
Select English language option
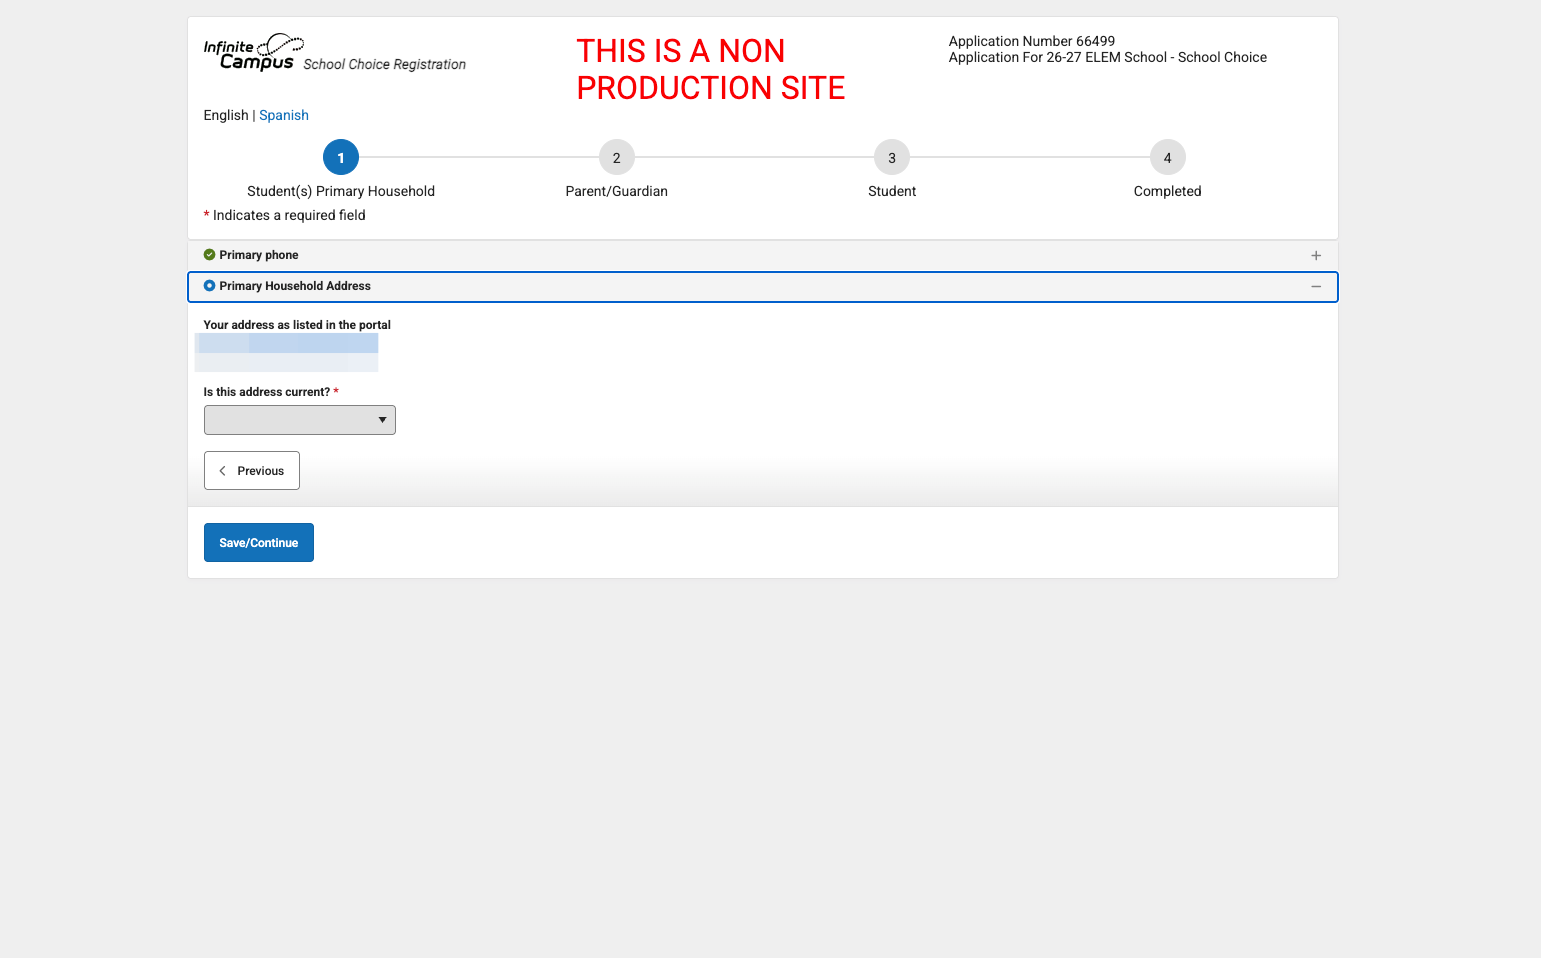click(226, 115)
